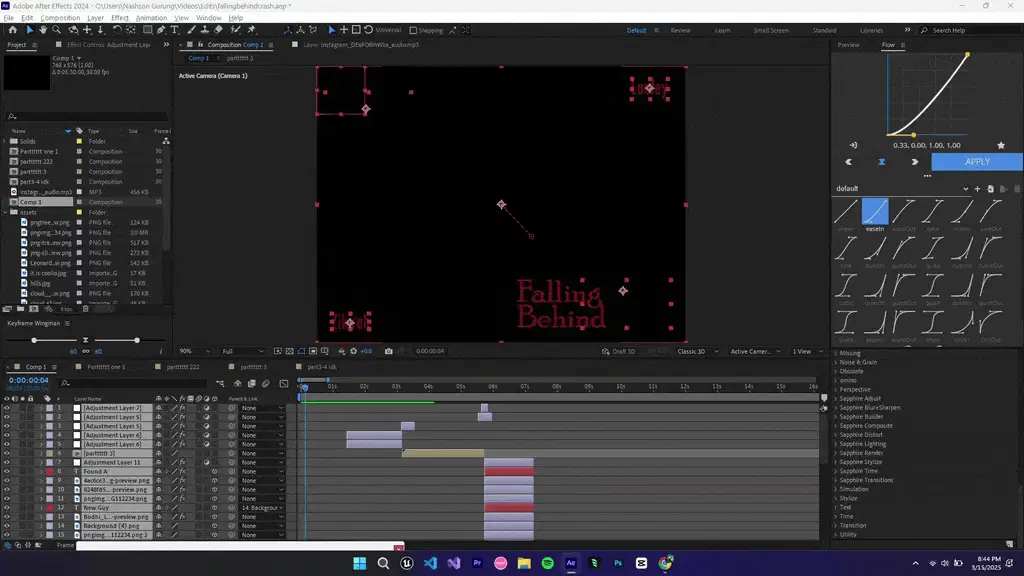Hide the New Guy layer eye icon
Viewport: 1024px width, 576px height.
coord(7,507)
